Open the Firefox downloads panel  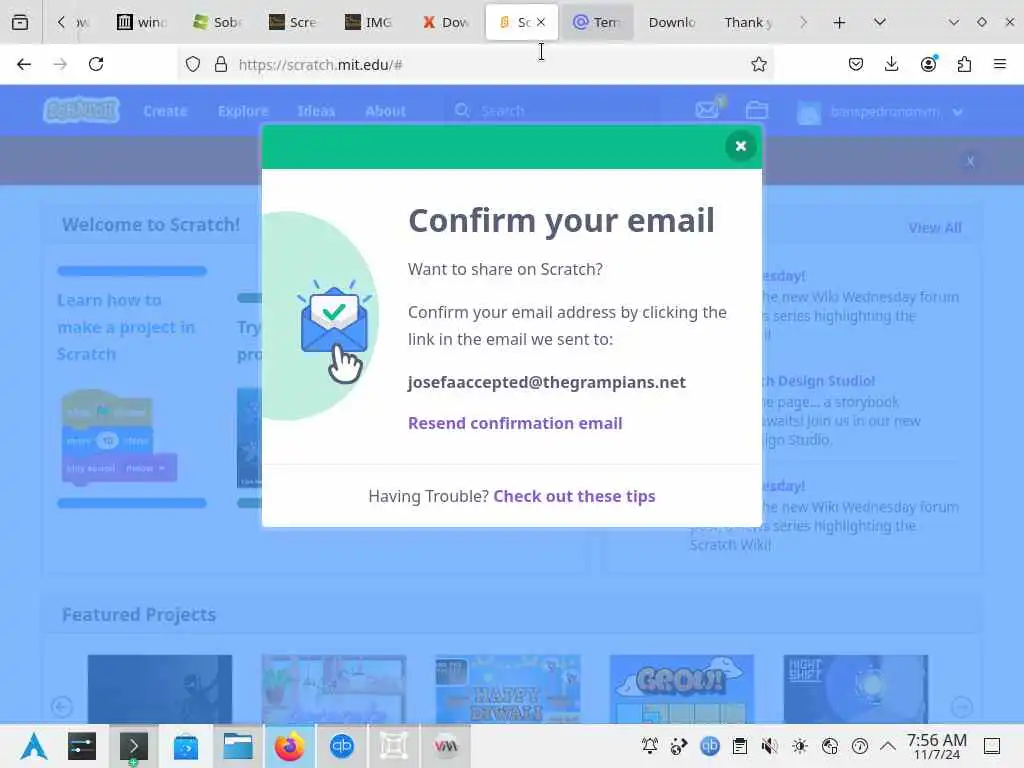891,64
